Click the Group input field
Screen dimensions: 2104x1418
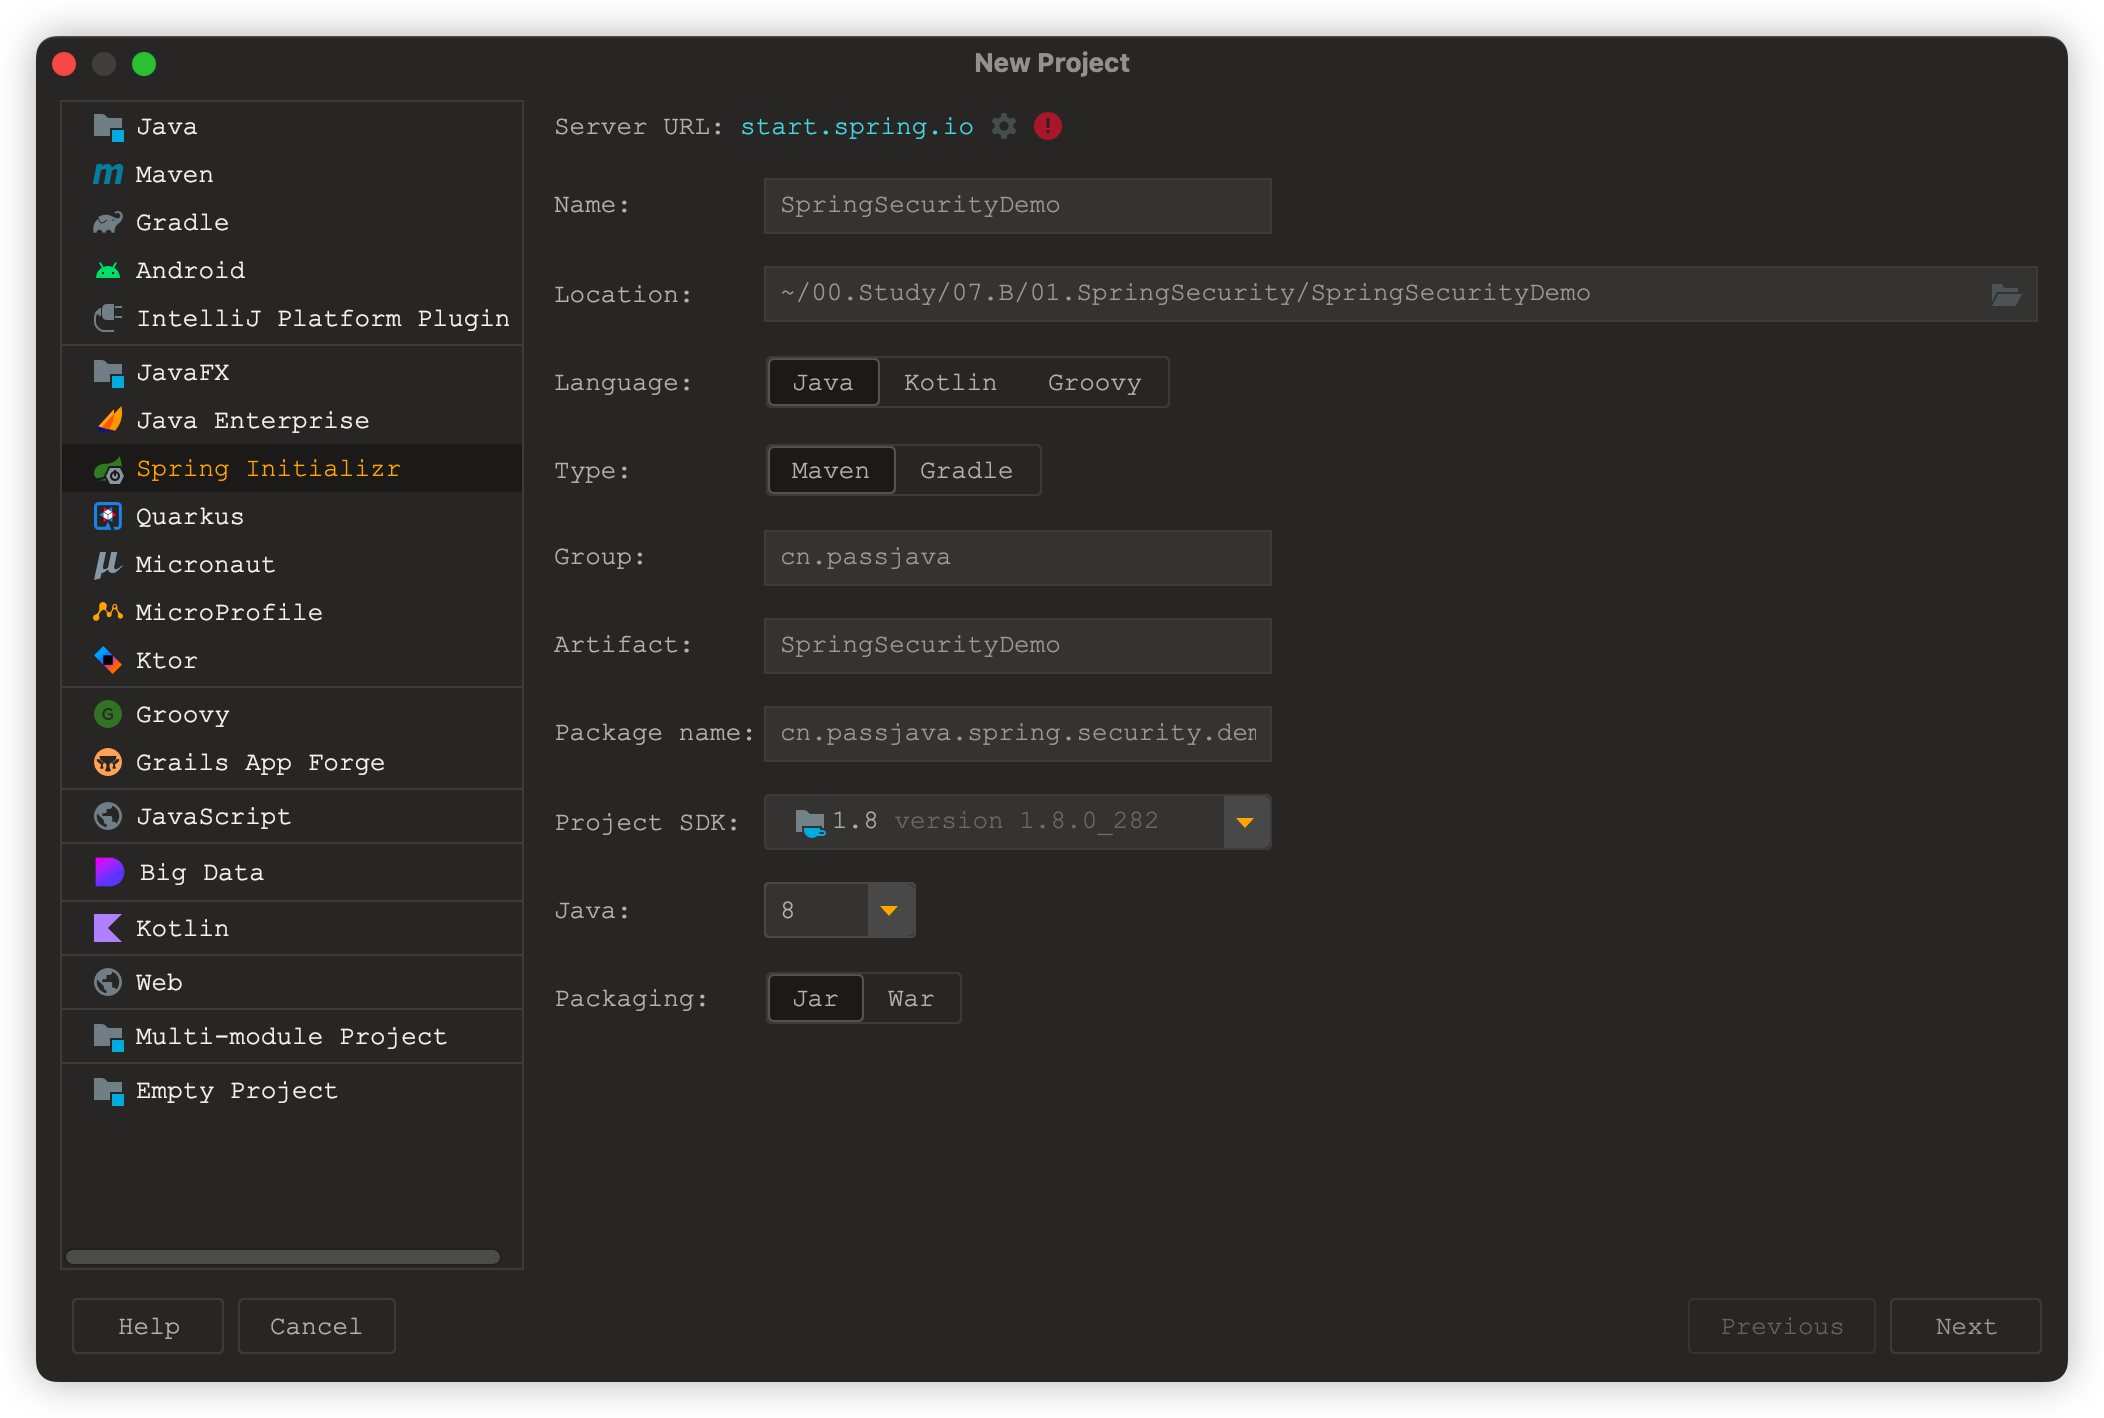click(1017, 557)
